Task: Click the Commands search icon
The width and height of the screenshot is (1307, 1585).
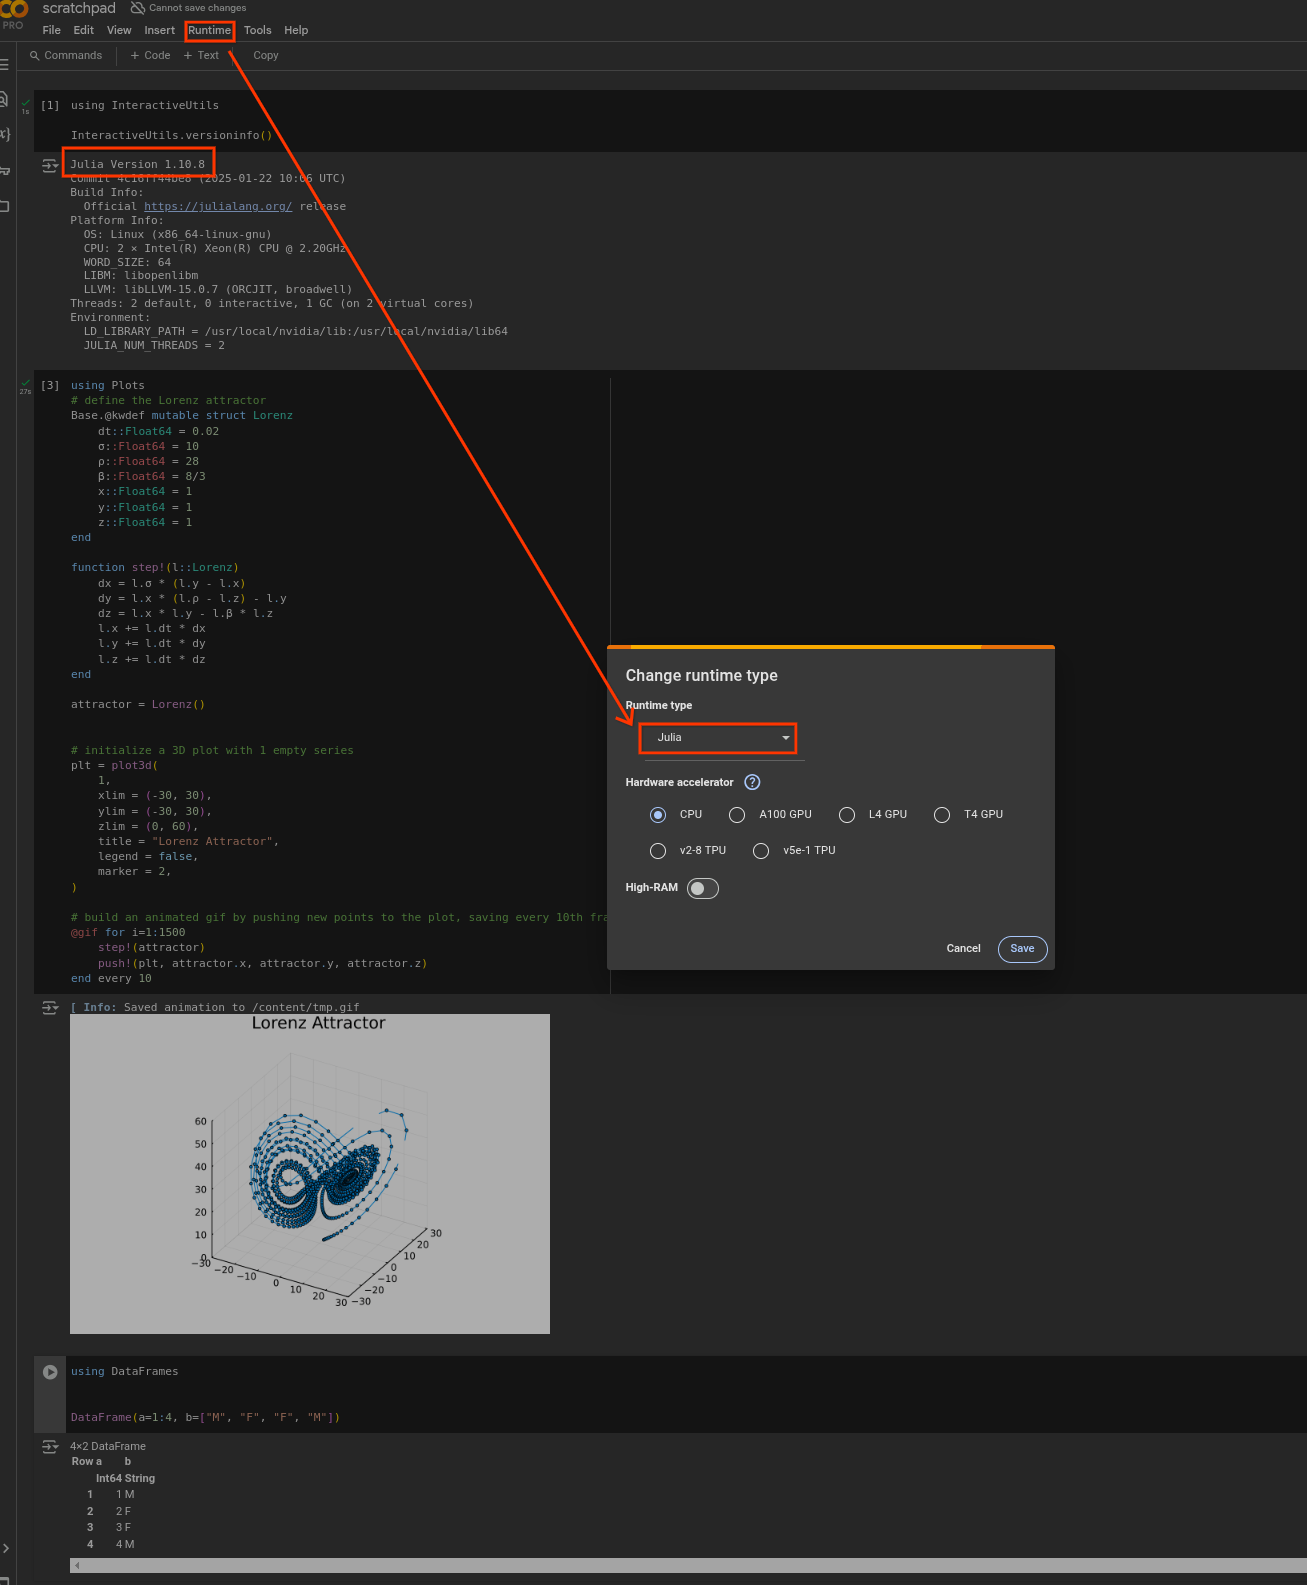Action: [35, 56]
